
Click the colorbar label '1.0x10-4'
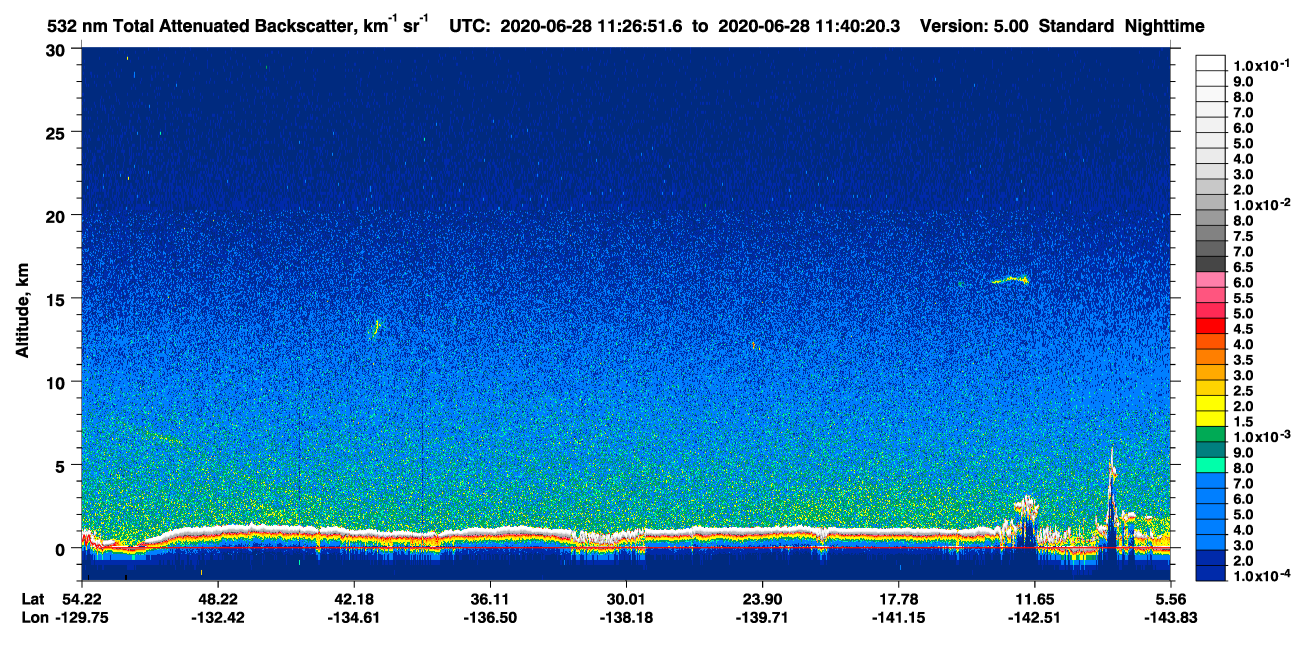pyautogui.click(x=1260, y=574)
